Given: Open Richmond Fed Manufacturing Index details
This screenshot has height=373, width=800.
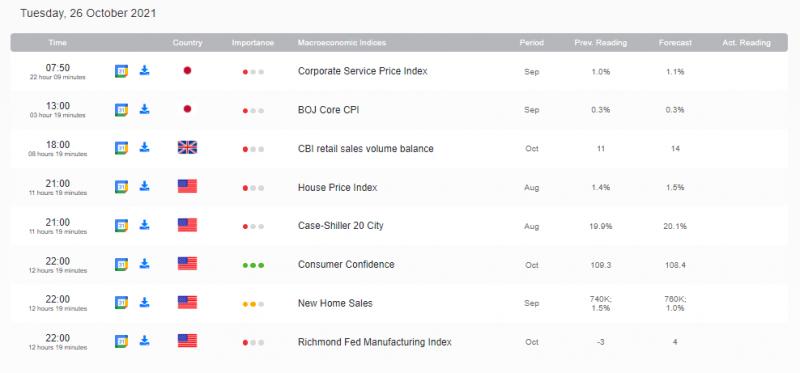Looking at the screenshot, I should [x=374, y=342].
